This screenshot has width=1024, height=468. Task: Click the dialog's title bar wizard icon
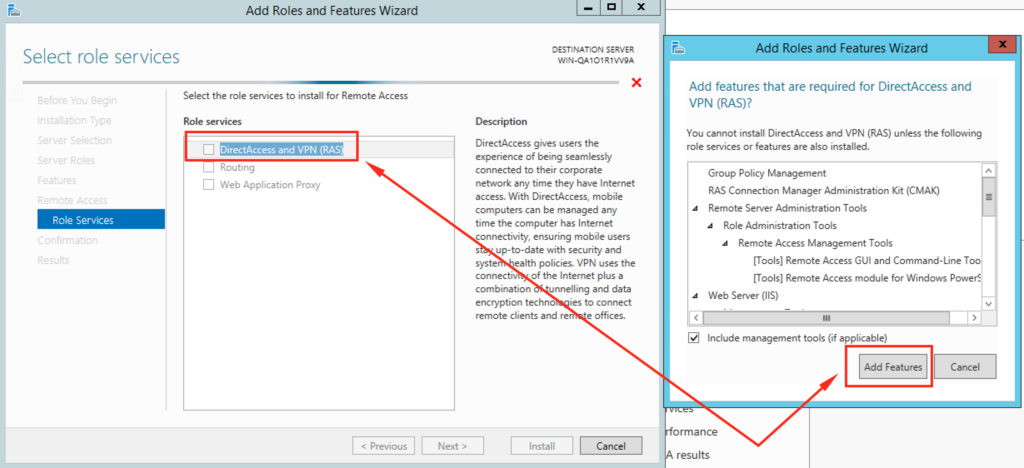point(678,47)
